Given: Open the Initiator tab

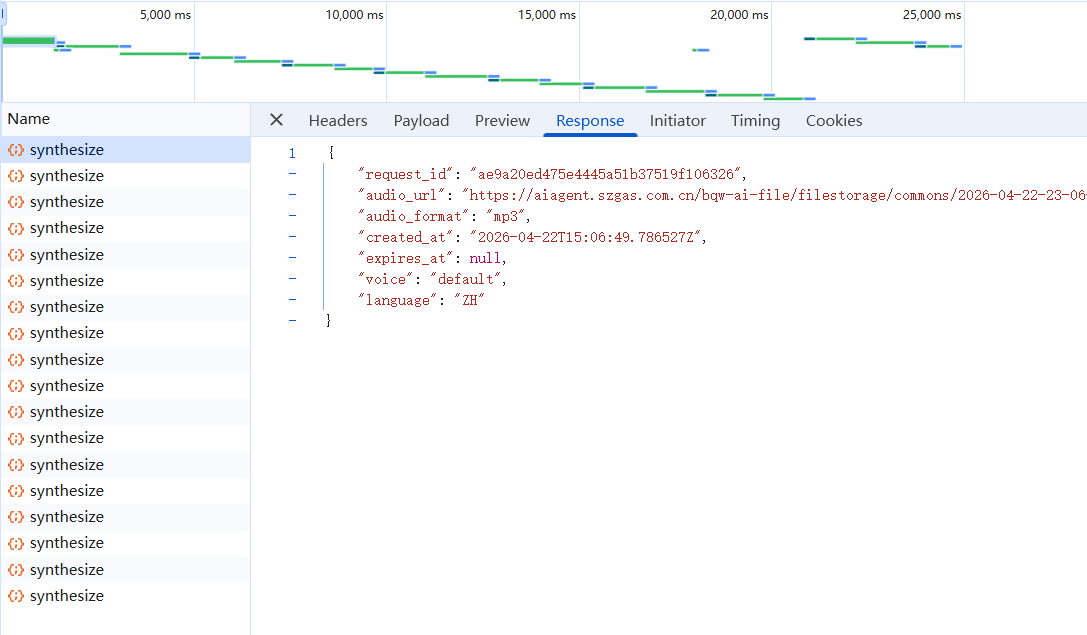Looking at the screenshot, I should point(677,121).
